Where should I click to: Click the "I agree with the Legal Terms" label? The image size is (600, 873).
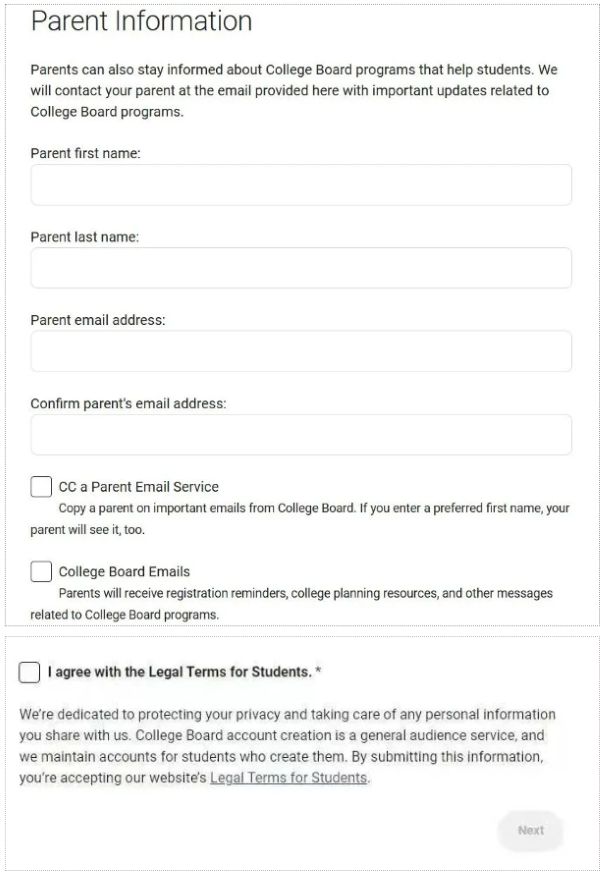[180, 672]
